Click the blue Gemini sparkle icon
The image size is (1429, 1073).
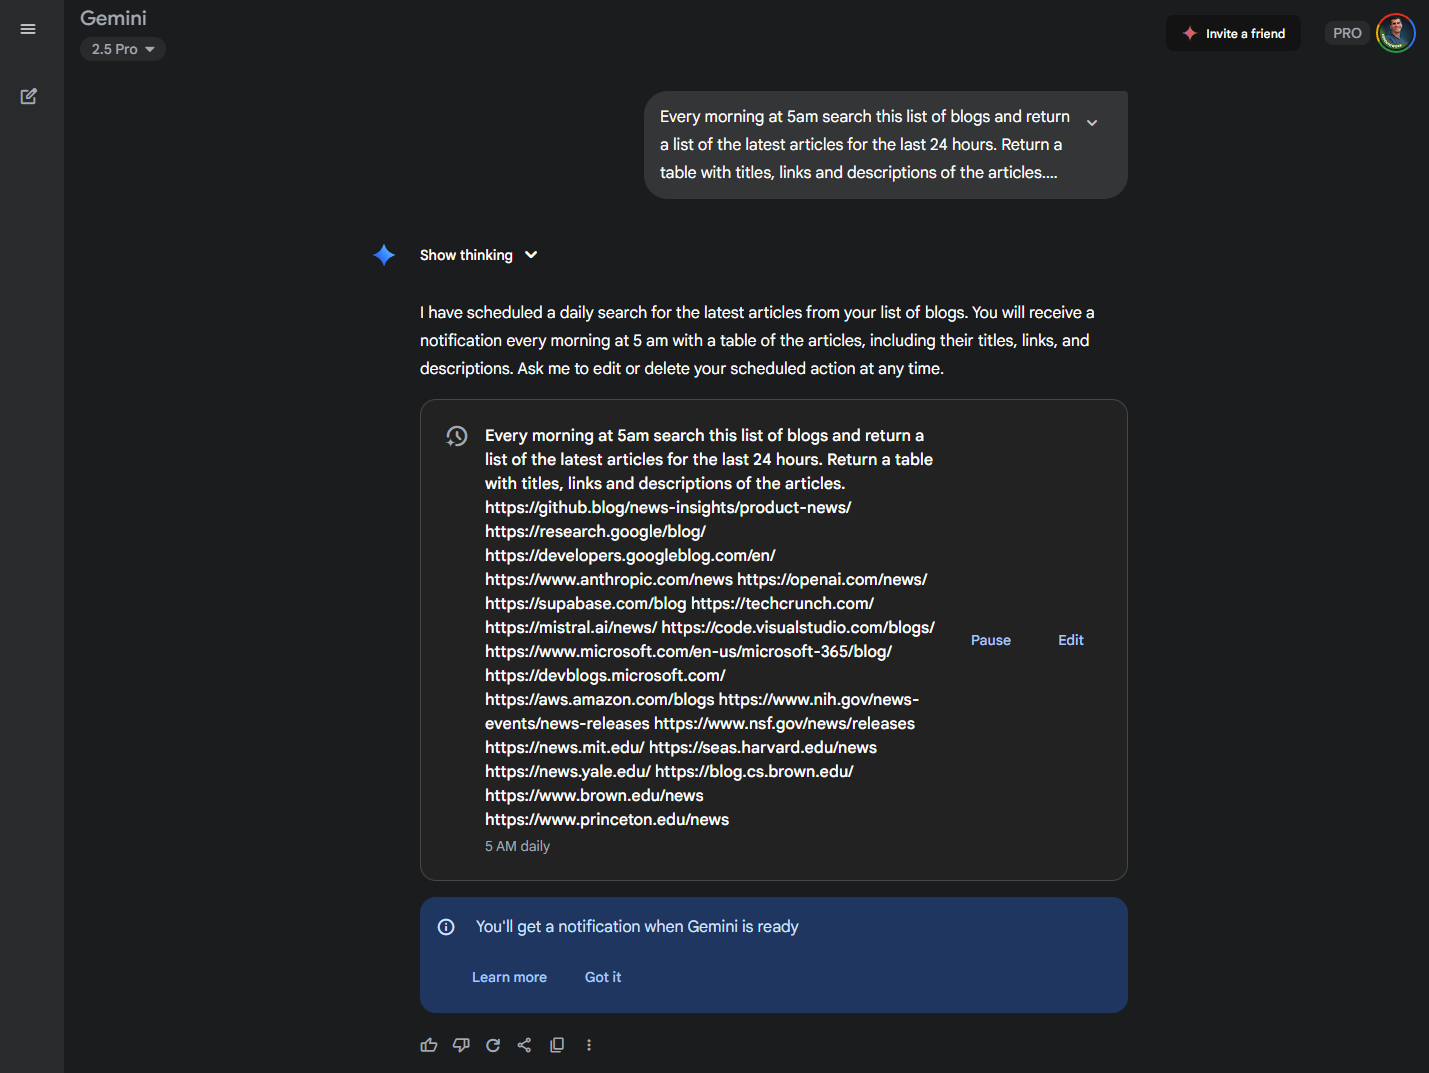(x=384, y=255)
